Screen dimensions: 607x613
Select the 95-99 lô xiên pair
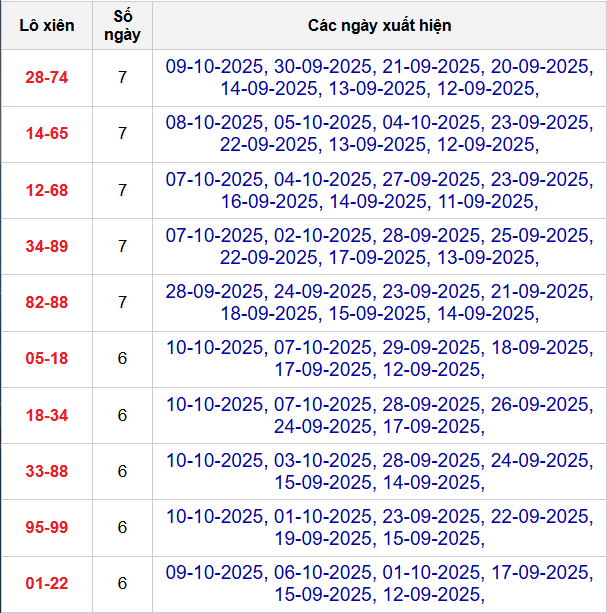(x=46, y=527)
